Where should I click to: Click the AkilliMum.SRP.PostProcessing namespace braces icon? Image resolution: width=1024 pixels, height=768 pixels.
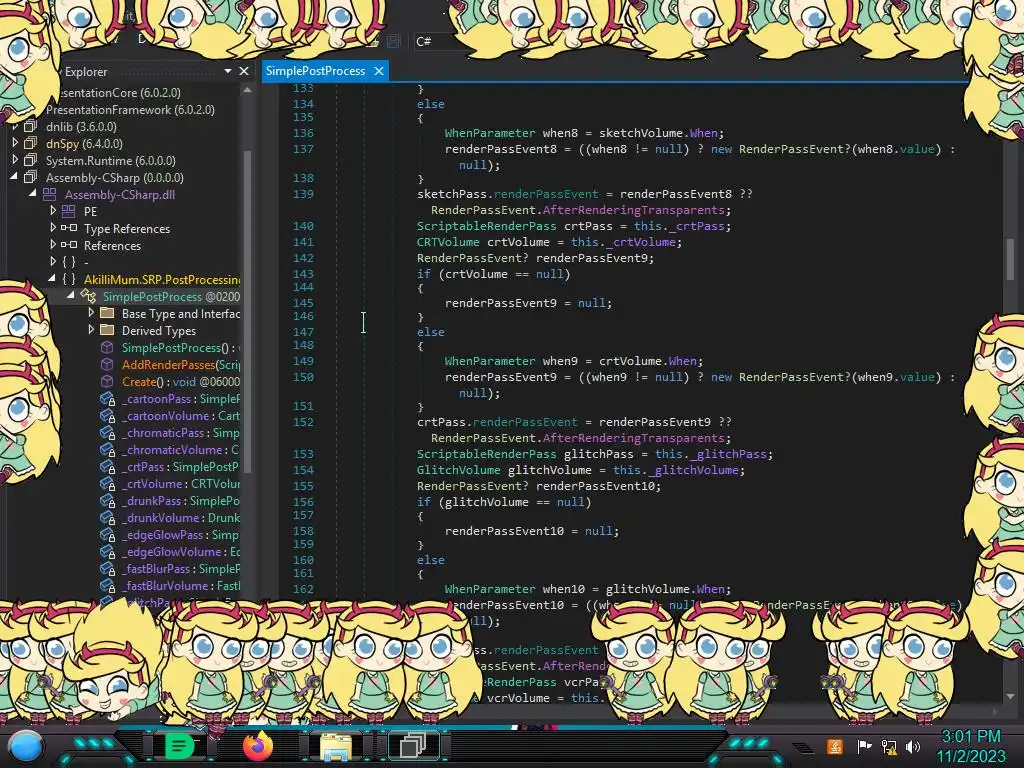pos(69,279)
